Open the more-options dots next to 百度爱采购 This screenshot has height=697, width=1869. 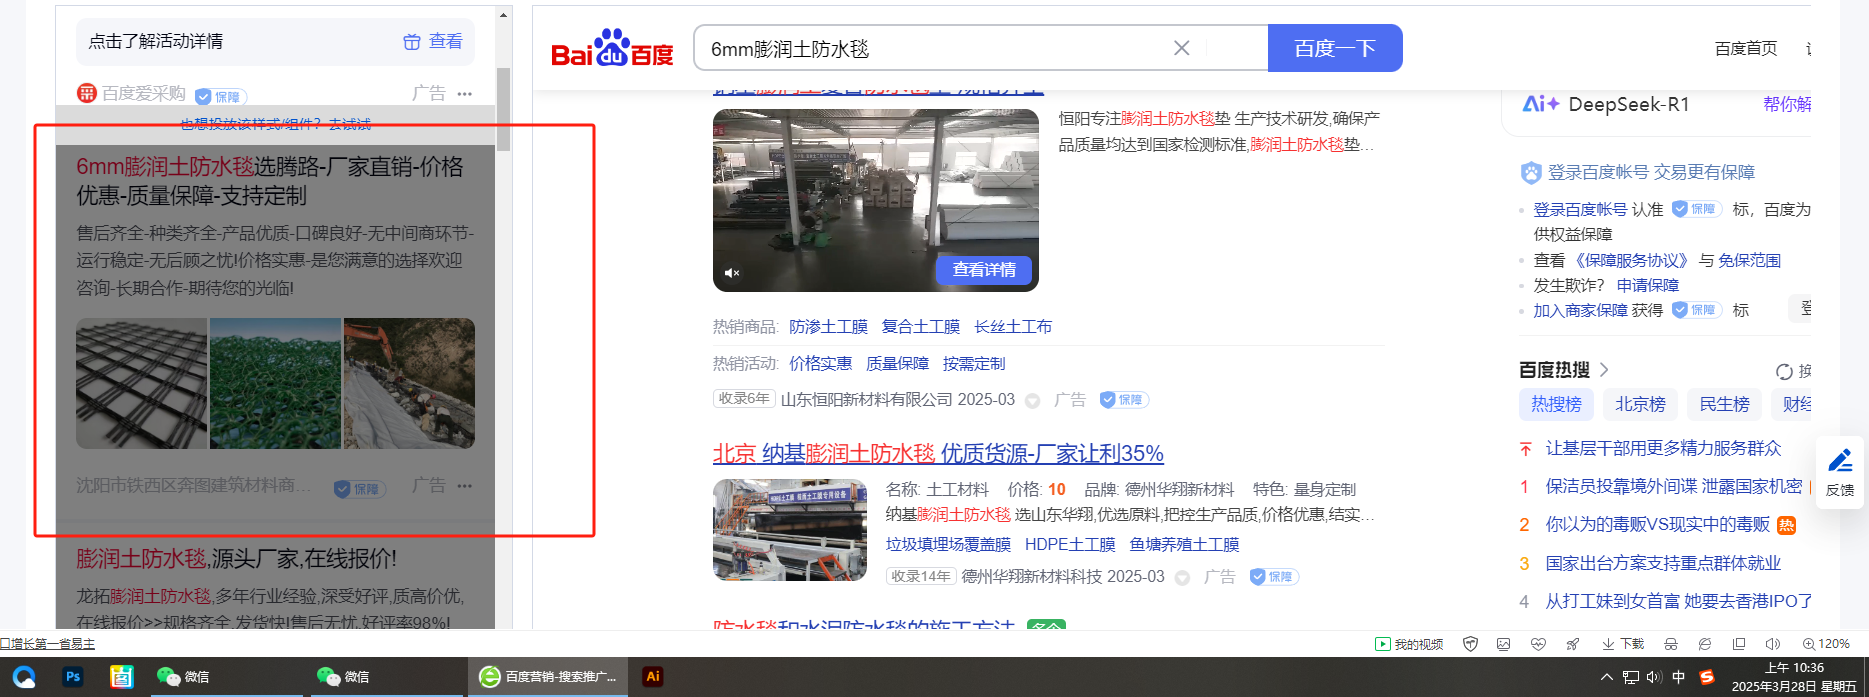(x=464, y=94)
